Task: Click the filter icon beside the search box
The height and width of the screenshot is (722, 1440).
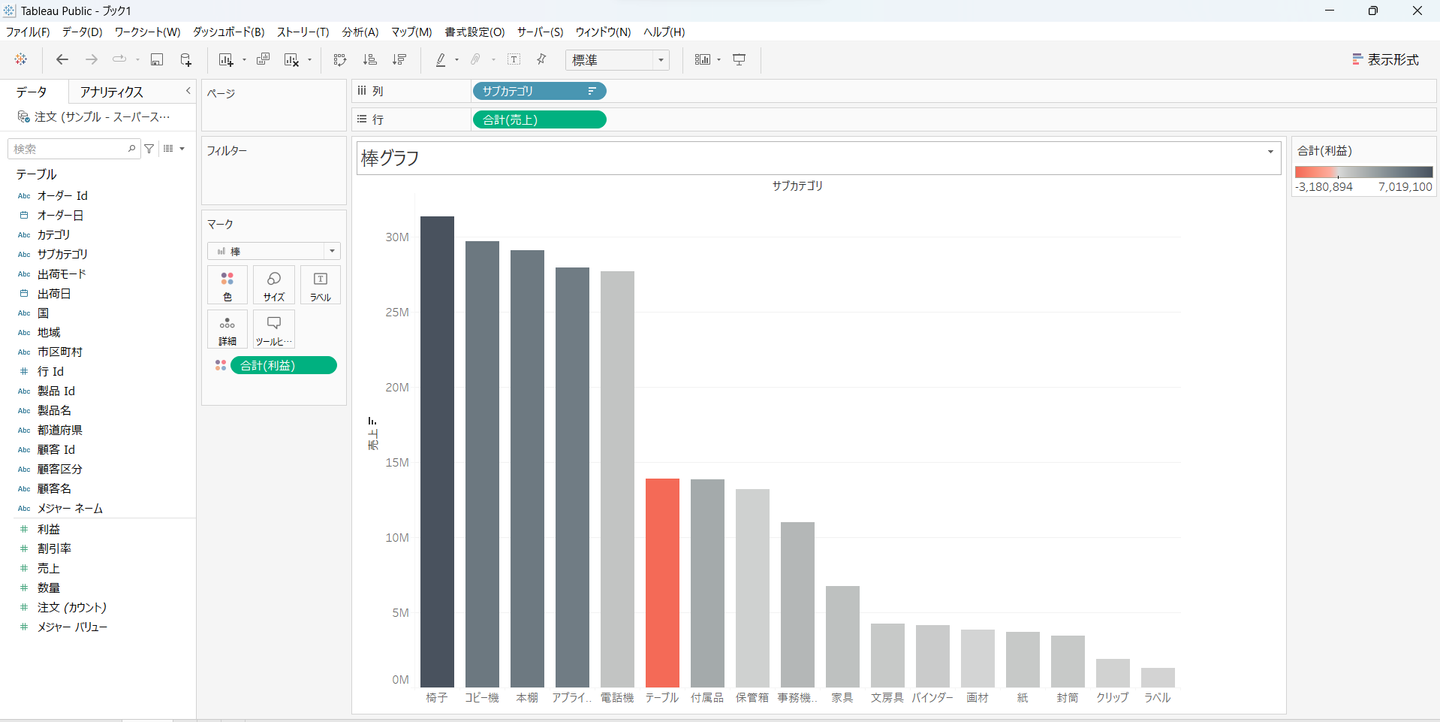Action: (x=150, y=148)
